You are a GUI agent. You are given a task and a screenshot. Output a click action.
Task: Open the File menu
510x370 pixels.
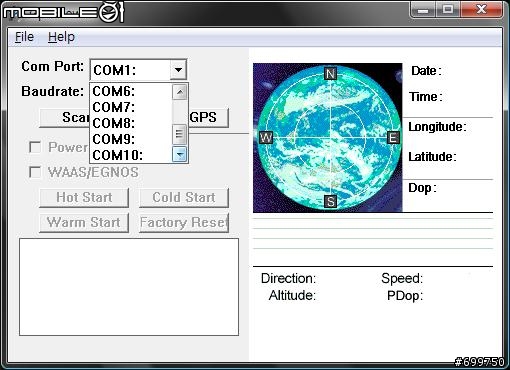(x=24, y=37)
